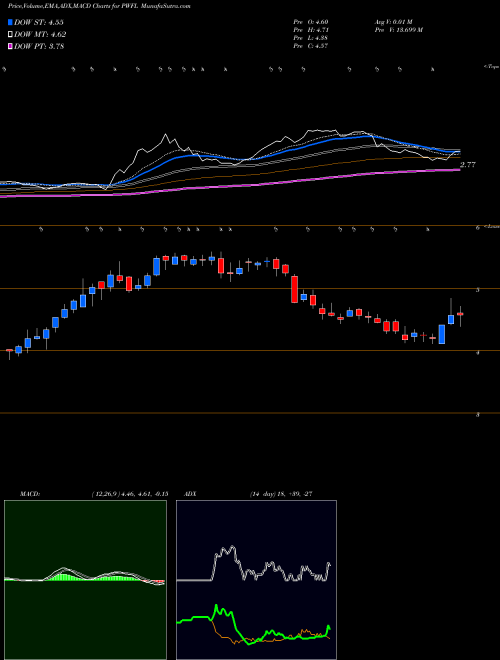Click the 'Pre V: 13.699 M' value

click(399, 30)
